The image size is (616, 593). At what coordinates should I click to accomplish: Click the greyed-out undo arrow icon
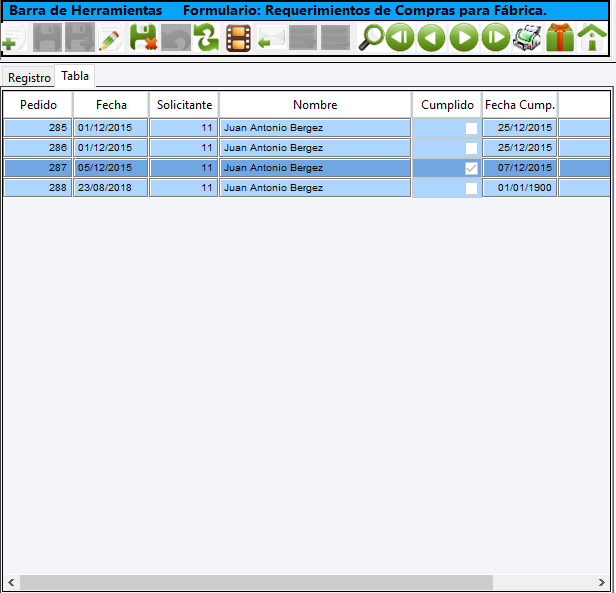176,38
